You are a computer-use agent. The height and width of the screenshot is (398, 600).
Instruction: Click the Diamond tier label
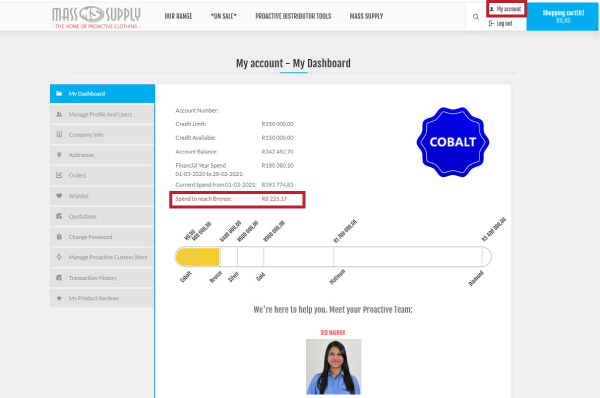[x=476, y=278]
